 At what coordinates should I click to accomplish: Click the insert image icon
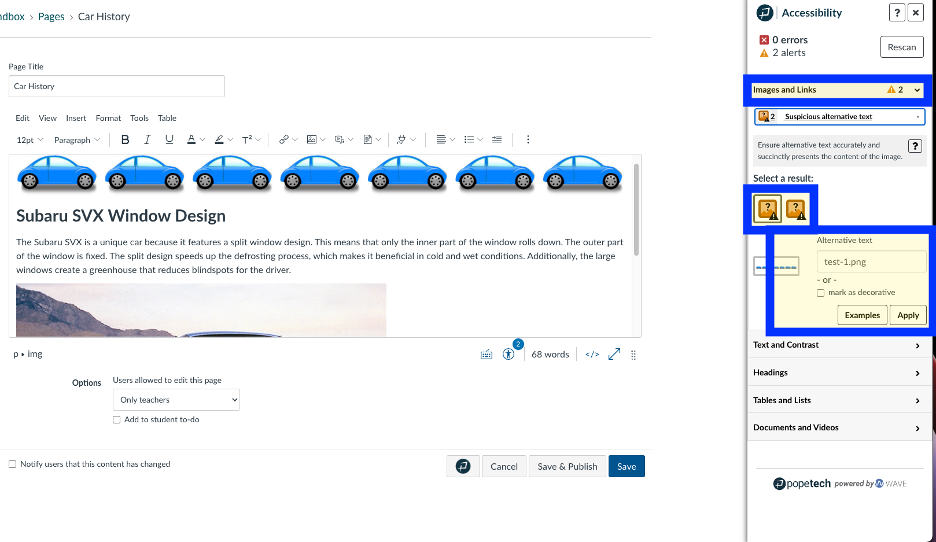pos(312,140)
